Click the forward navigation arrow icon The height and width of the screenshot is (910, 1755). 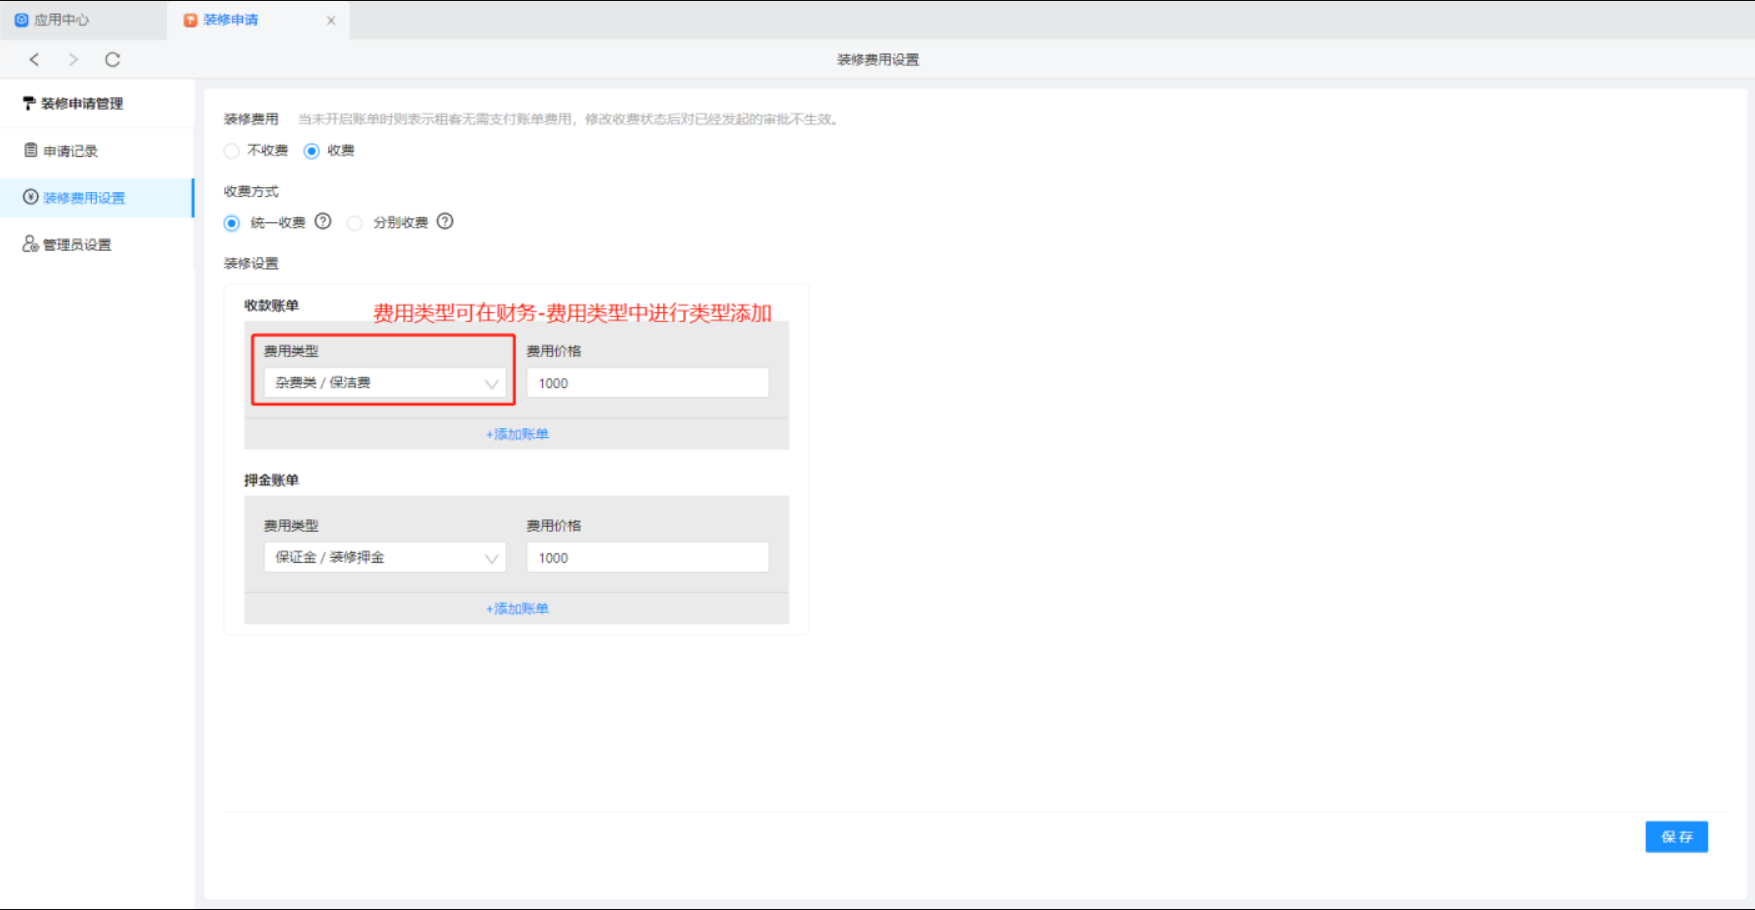[x=73, y=60]
